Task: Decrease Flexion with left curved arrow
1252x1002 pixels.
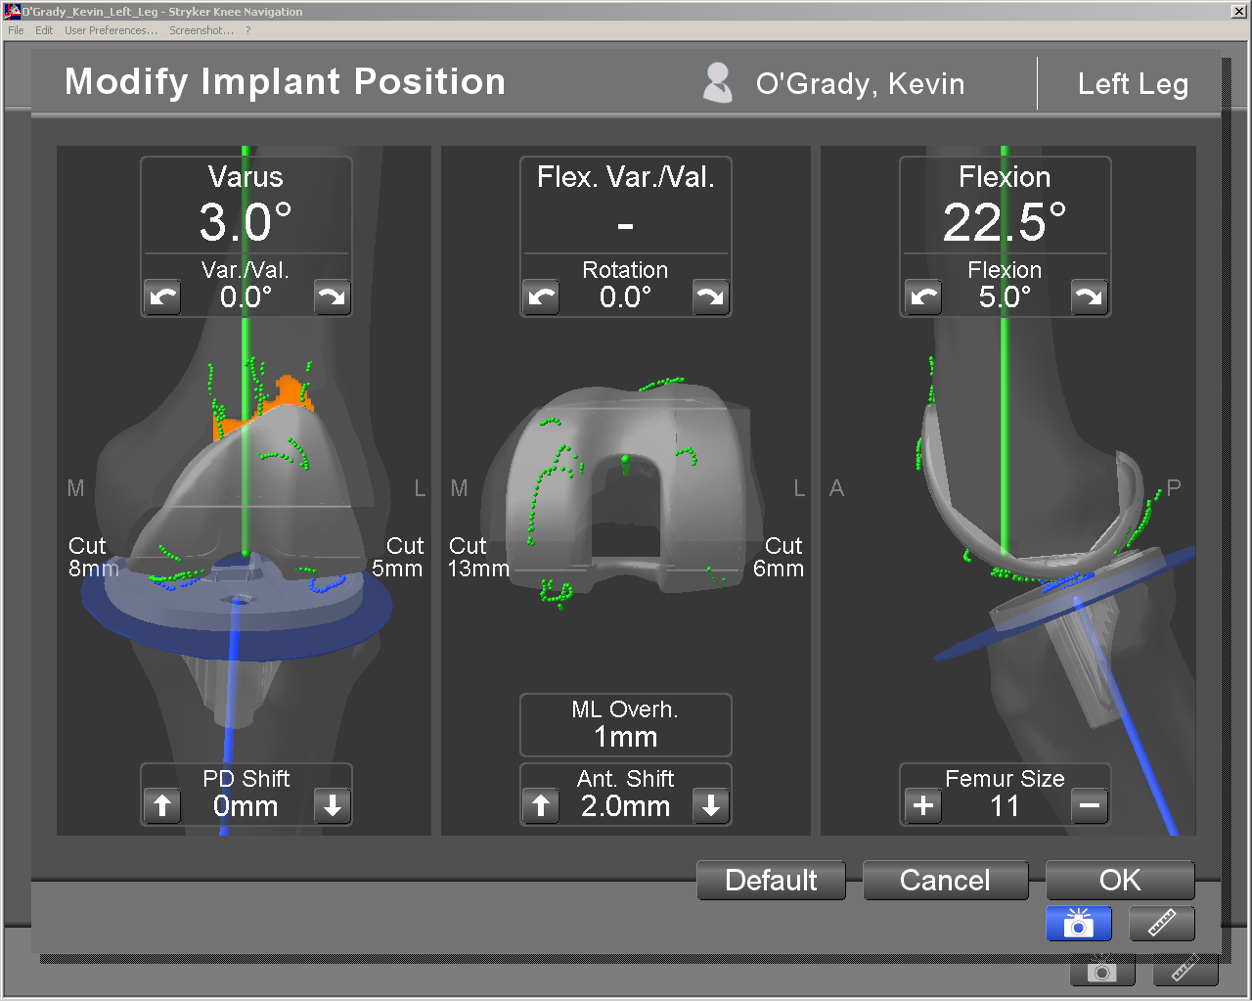Action: (923, 297)
